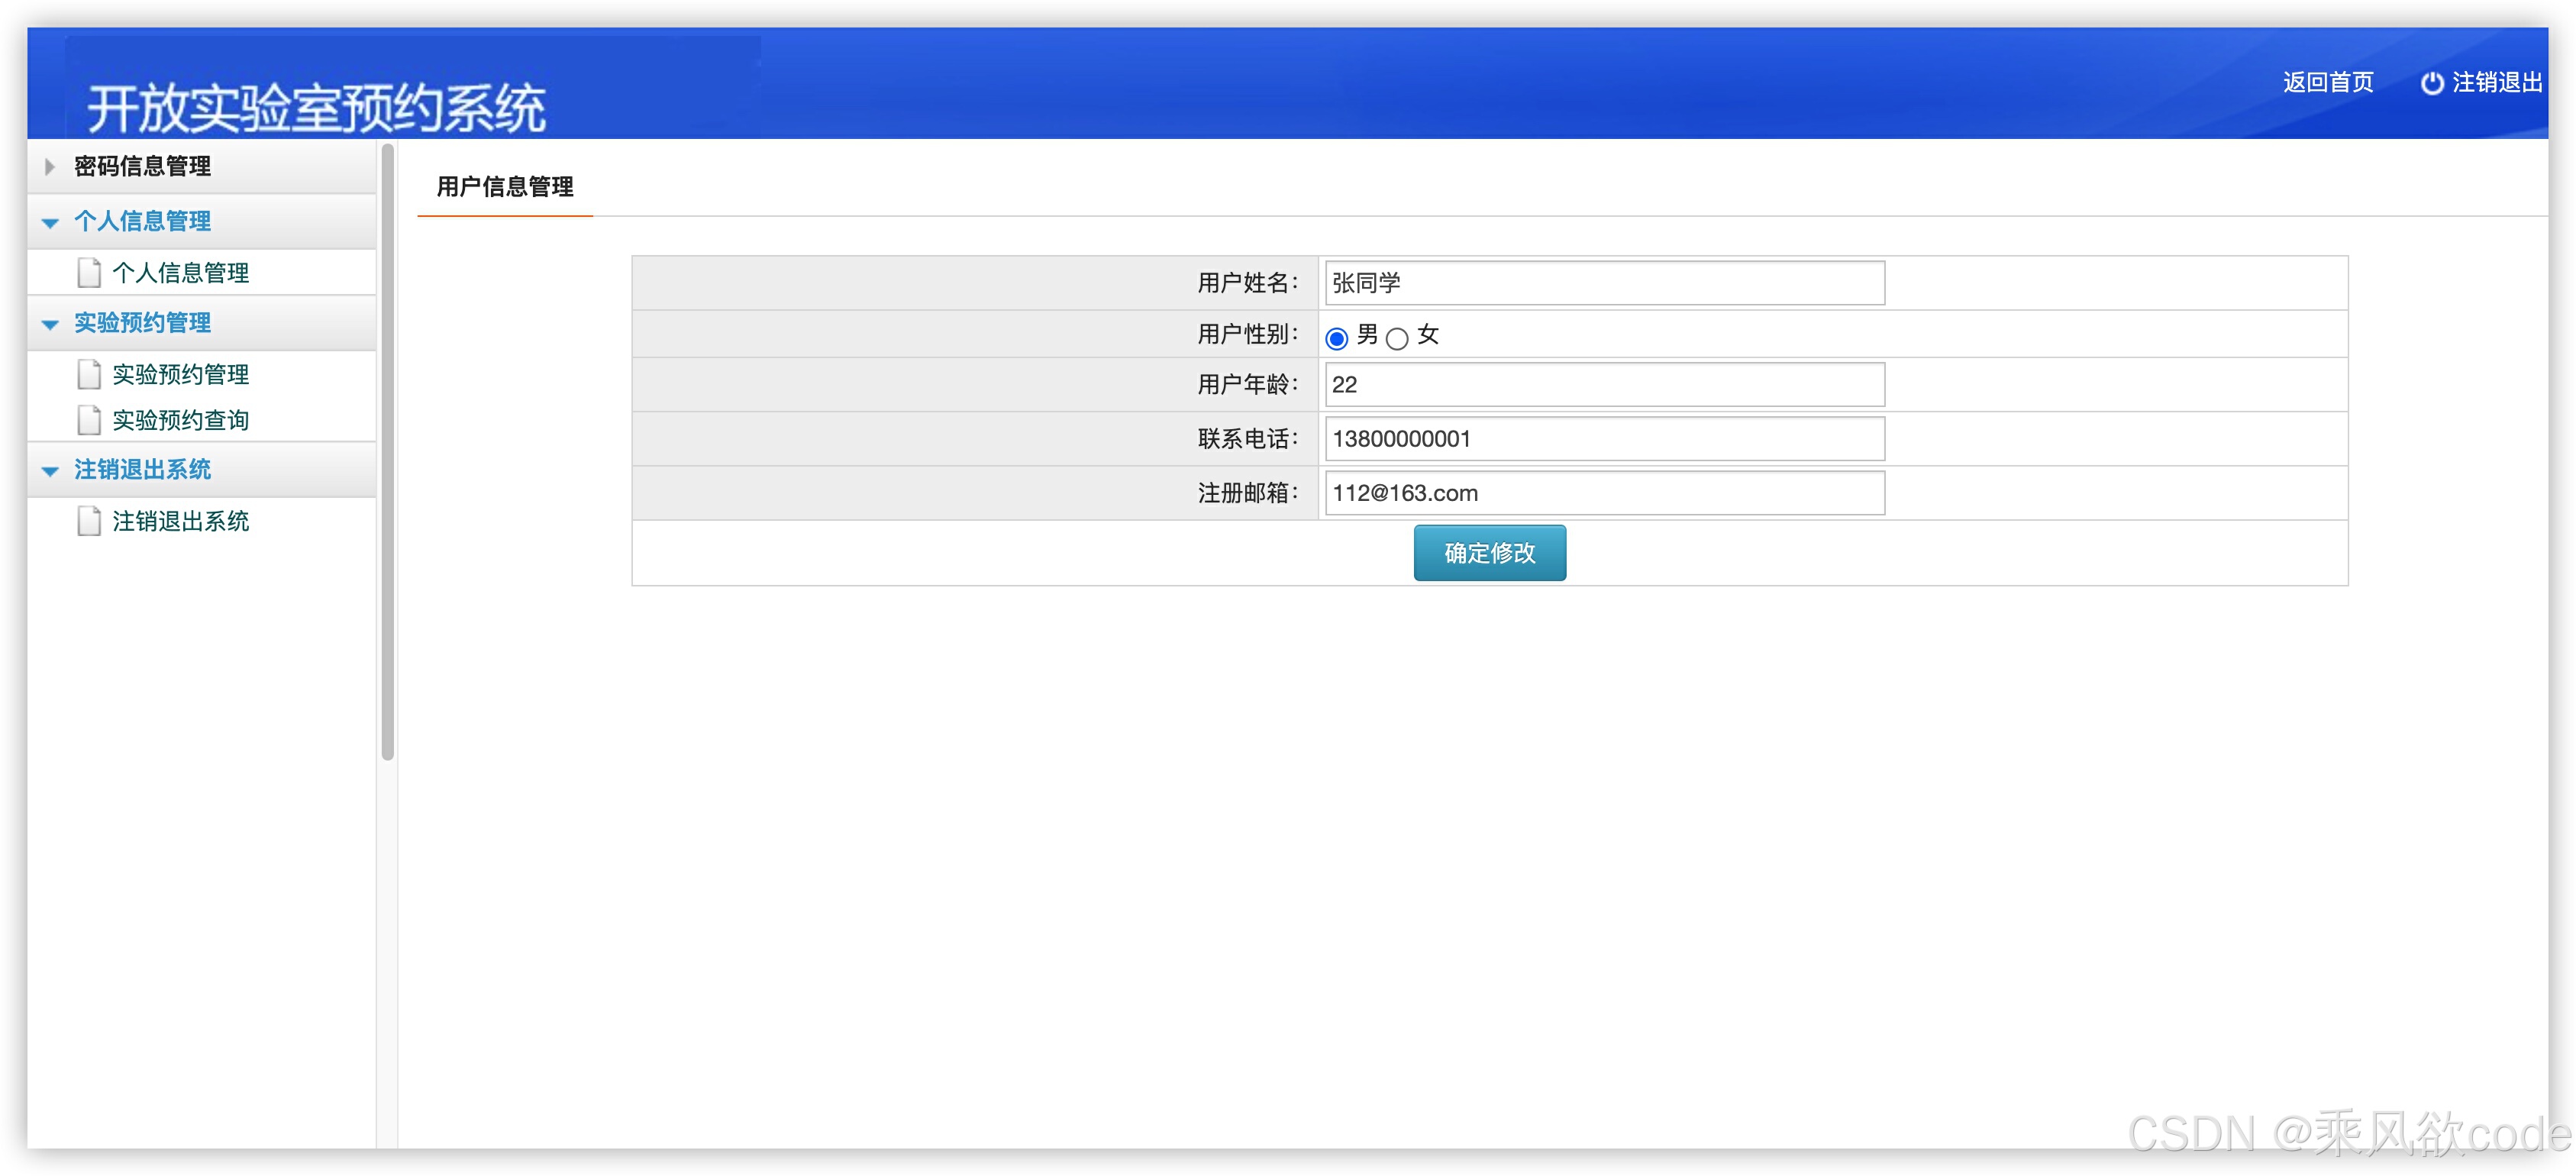Image resolution: width=2576 pixels, height=1176 pixels.
Task: Click document icon next to 注销退出系统 item
Action: click(x=89, y=521)
